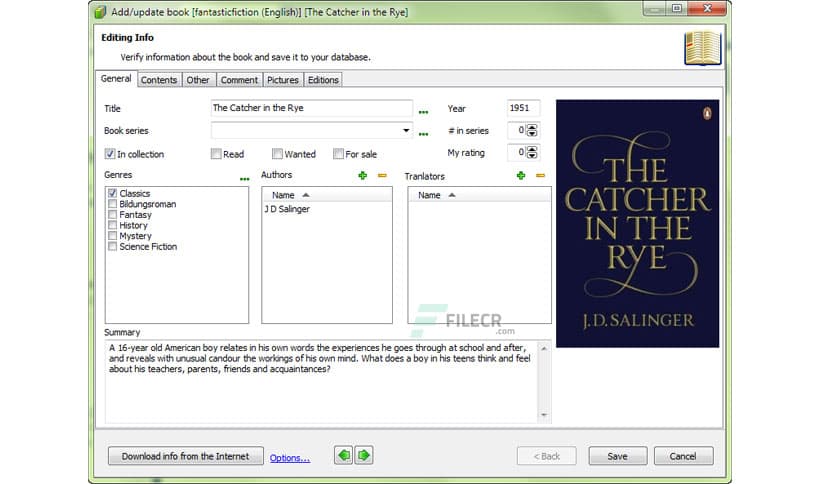The image size is (836, 484).
Task: Switch to the Contents tab
Action: pos(159,80)
